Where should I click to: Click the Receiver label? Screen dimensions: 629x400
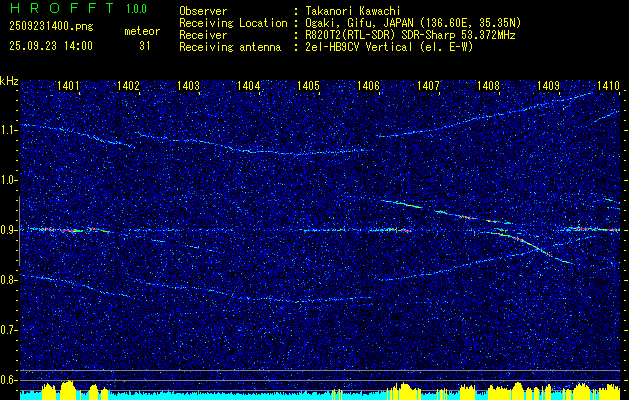[203, 35]
